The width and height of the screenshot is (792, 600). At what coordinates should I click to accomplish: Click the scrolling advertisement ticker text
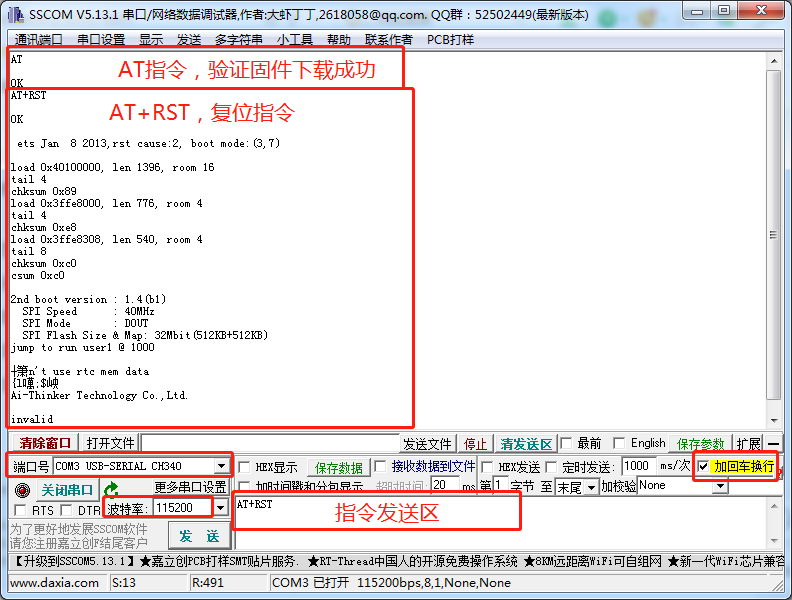point(397,561)
